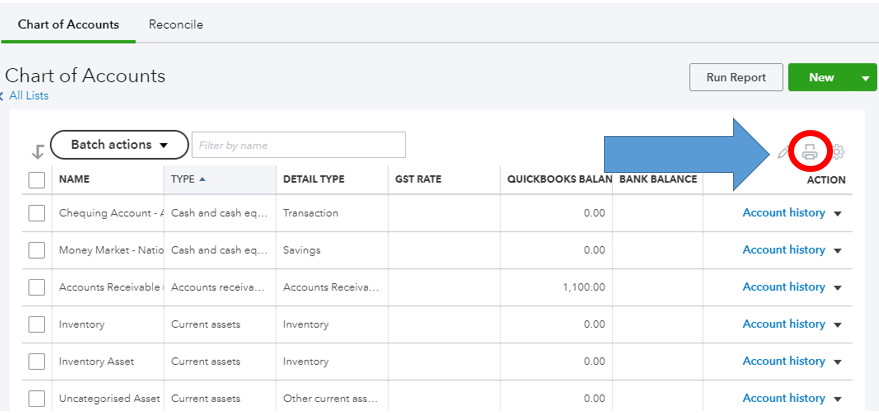Tick the Inventory Asset row checkbox
This screenshot has height=413, width=879.
click(x=37, y=361)
